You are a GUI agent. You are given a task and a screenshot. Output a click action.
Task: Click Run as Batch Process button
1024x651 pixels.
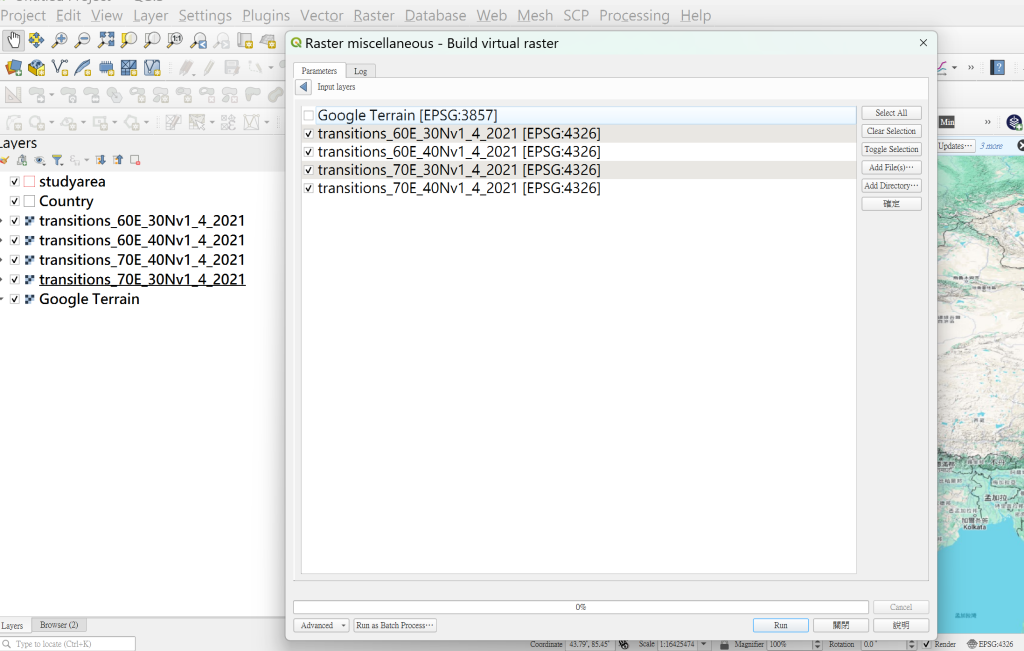[394, 626]
